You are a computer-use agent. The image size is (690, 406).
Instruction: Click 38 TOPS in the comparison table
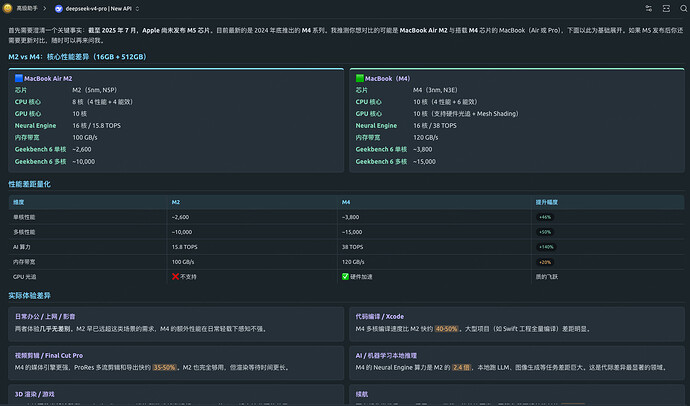coord(352,247)
